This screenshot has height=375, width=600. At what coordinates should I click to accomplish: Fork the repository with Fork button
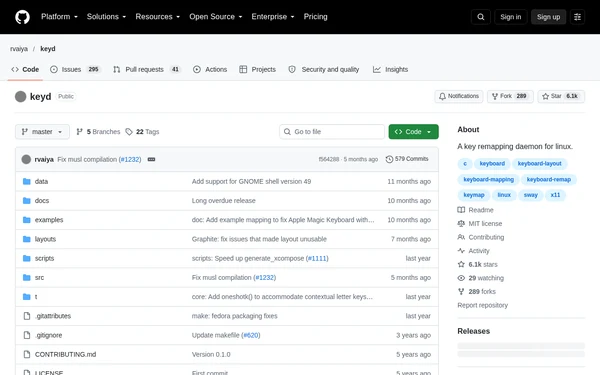click(510, 96)
